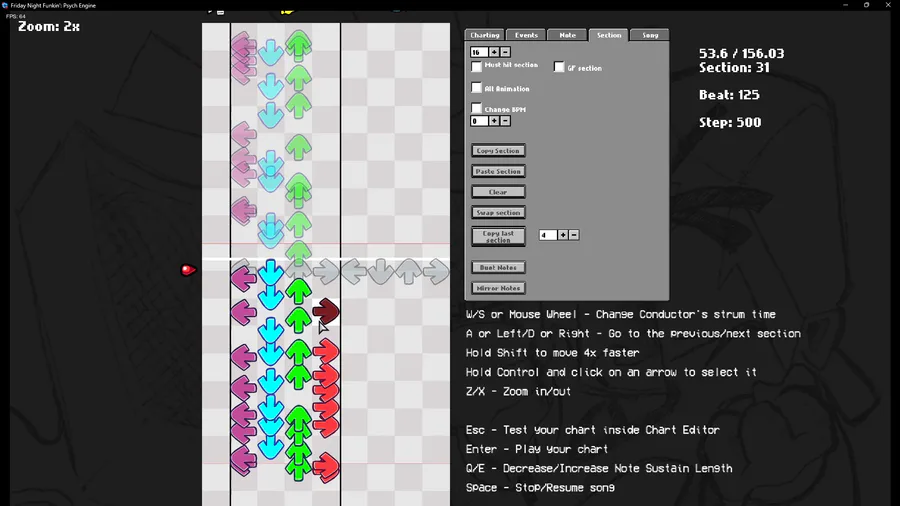
Task: Click the purple left note just below strum line
Action: click(x=243, y=279)
